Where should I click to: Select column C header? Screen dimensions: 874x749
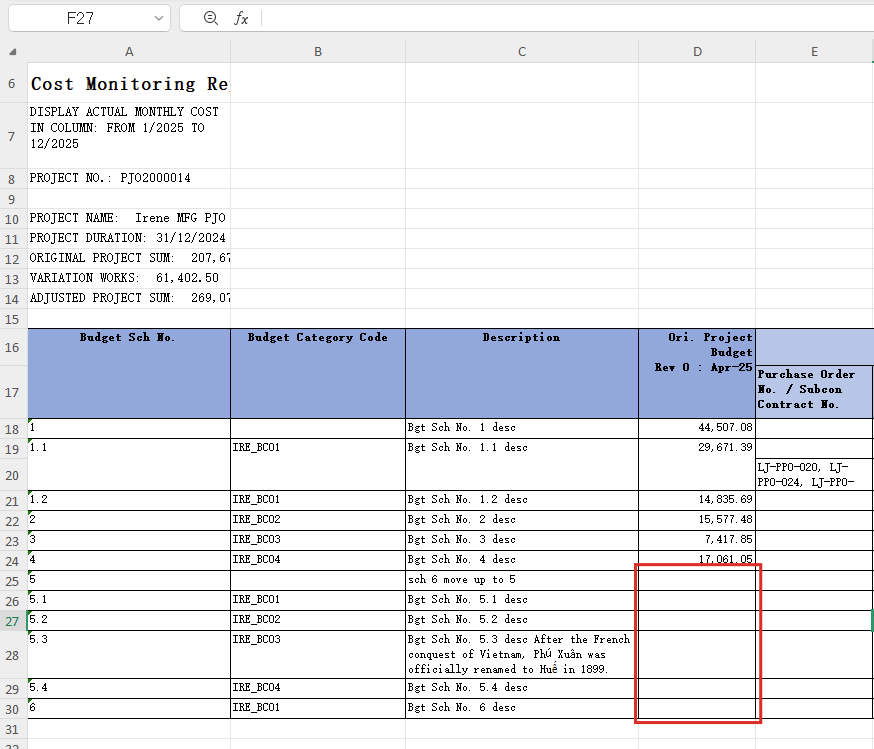522,52
